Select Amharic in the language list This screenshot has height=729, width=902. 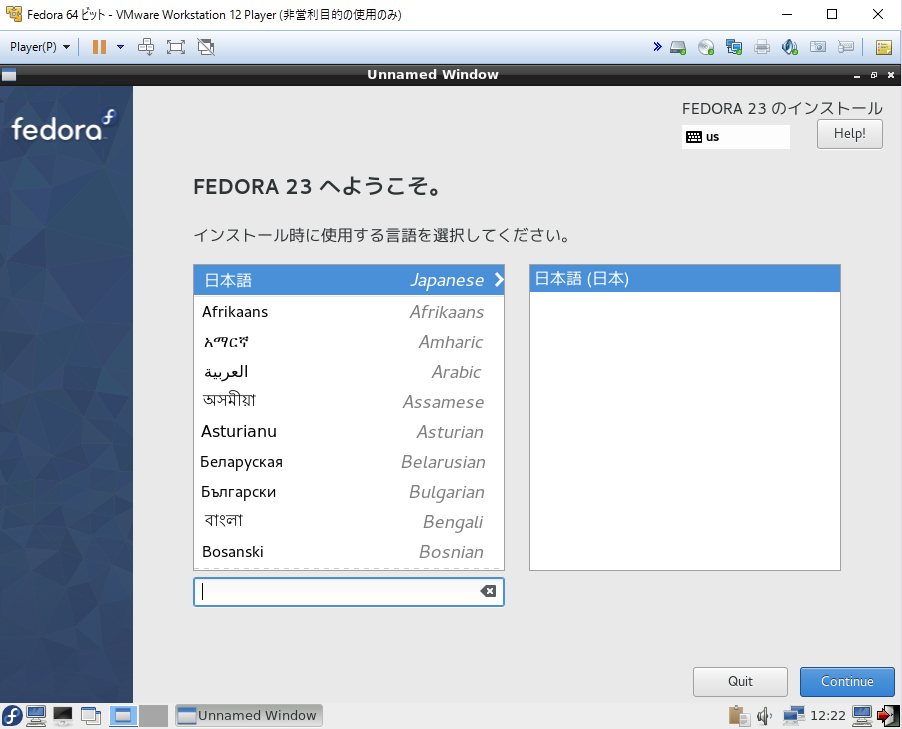[349, 342]
